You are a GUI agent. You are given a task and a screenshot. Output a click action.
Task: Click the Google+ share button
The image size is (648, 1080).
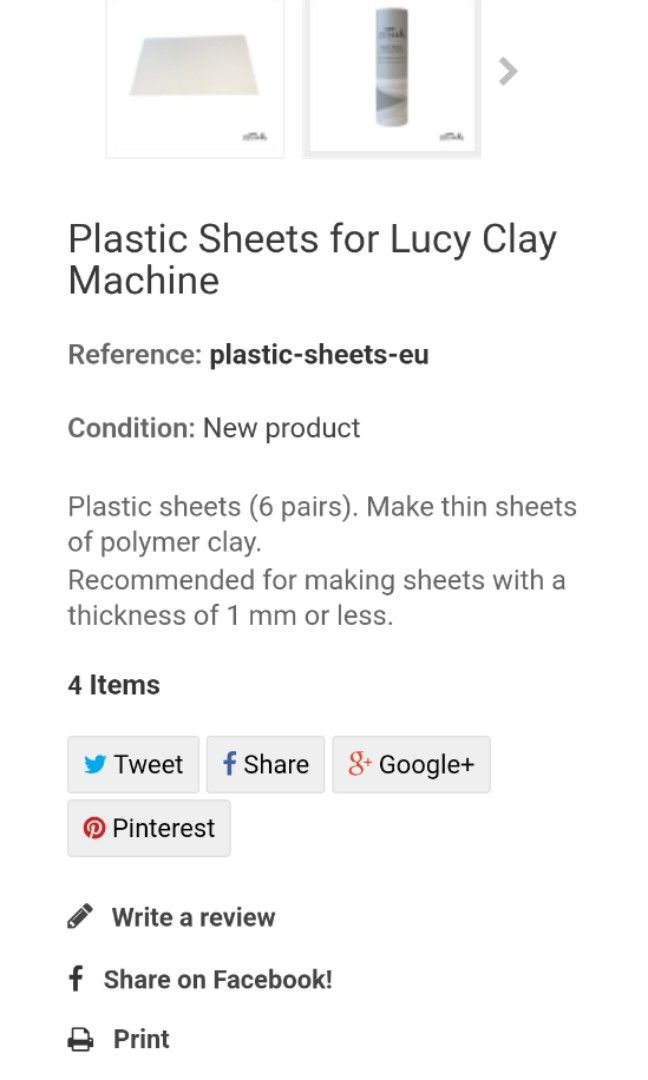pyautogui.click(x=411, y=764)
